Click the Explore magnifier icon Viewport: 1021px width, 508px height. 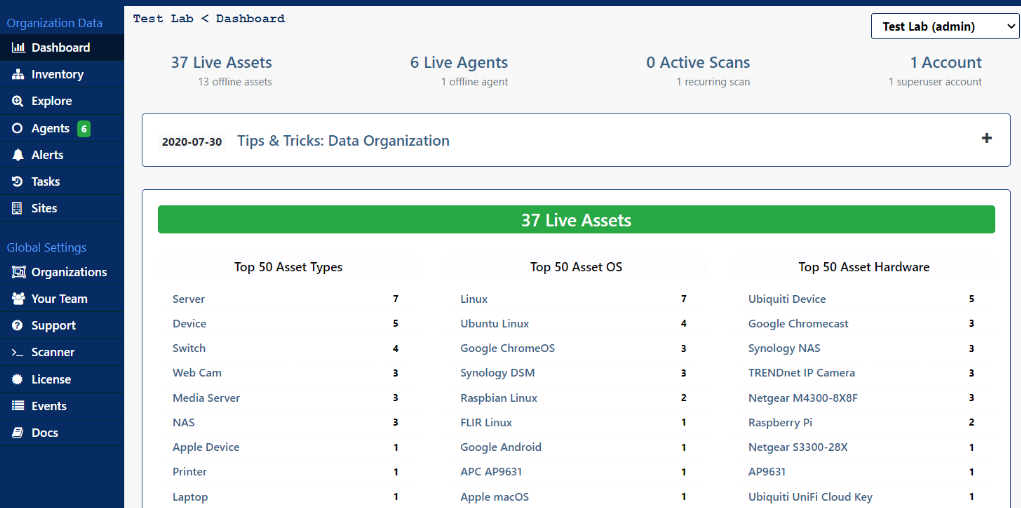[18, 101]
